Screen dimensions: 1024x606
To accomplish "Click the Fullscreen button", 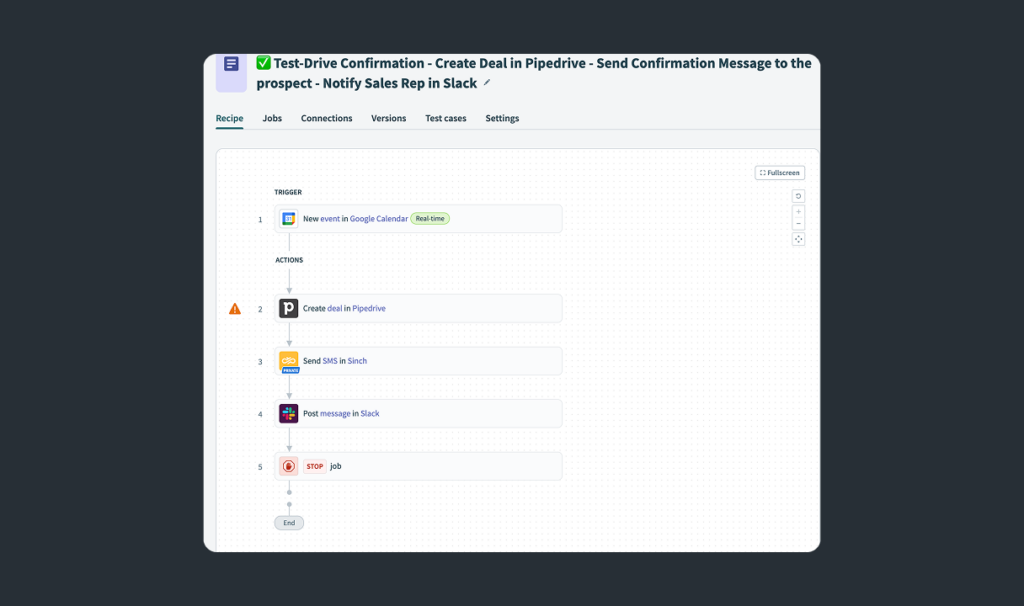I will tap(780, 173).
